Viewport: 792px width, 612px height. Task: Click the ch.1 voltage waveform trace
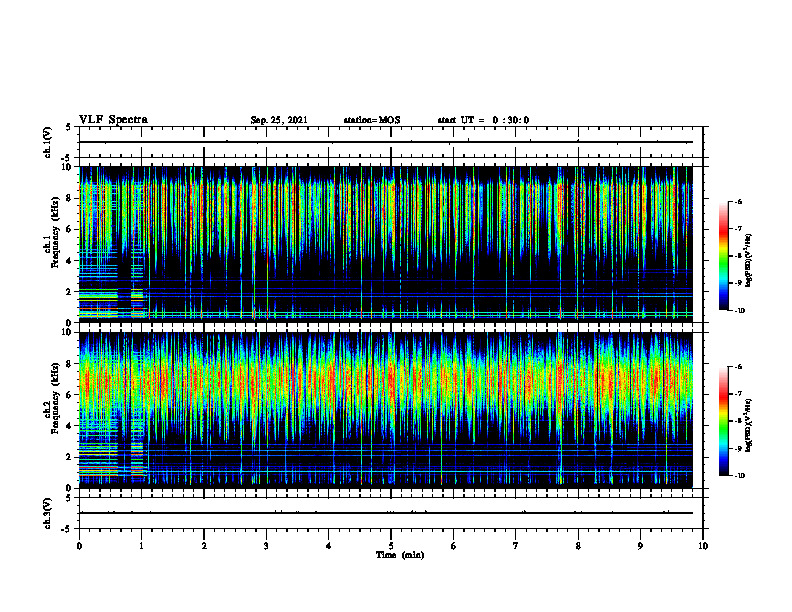386,142
